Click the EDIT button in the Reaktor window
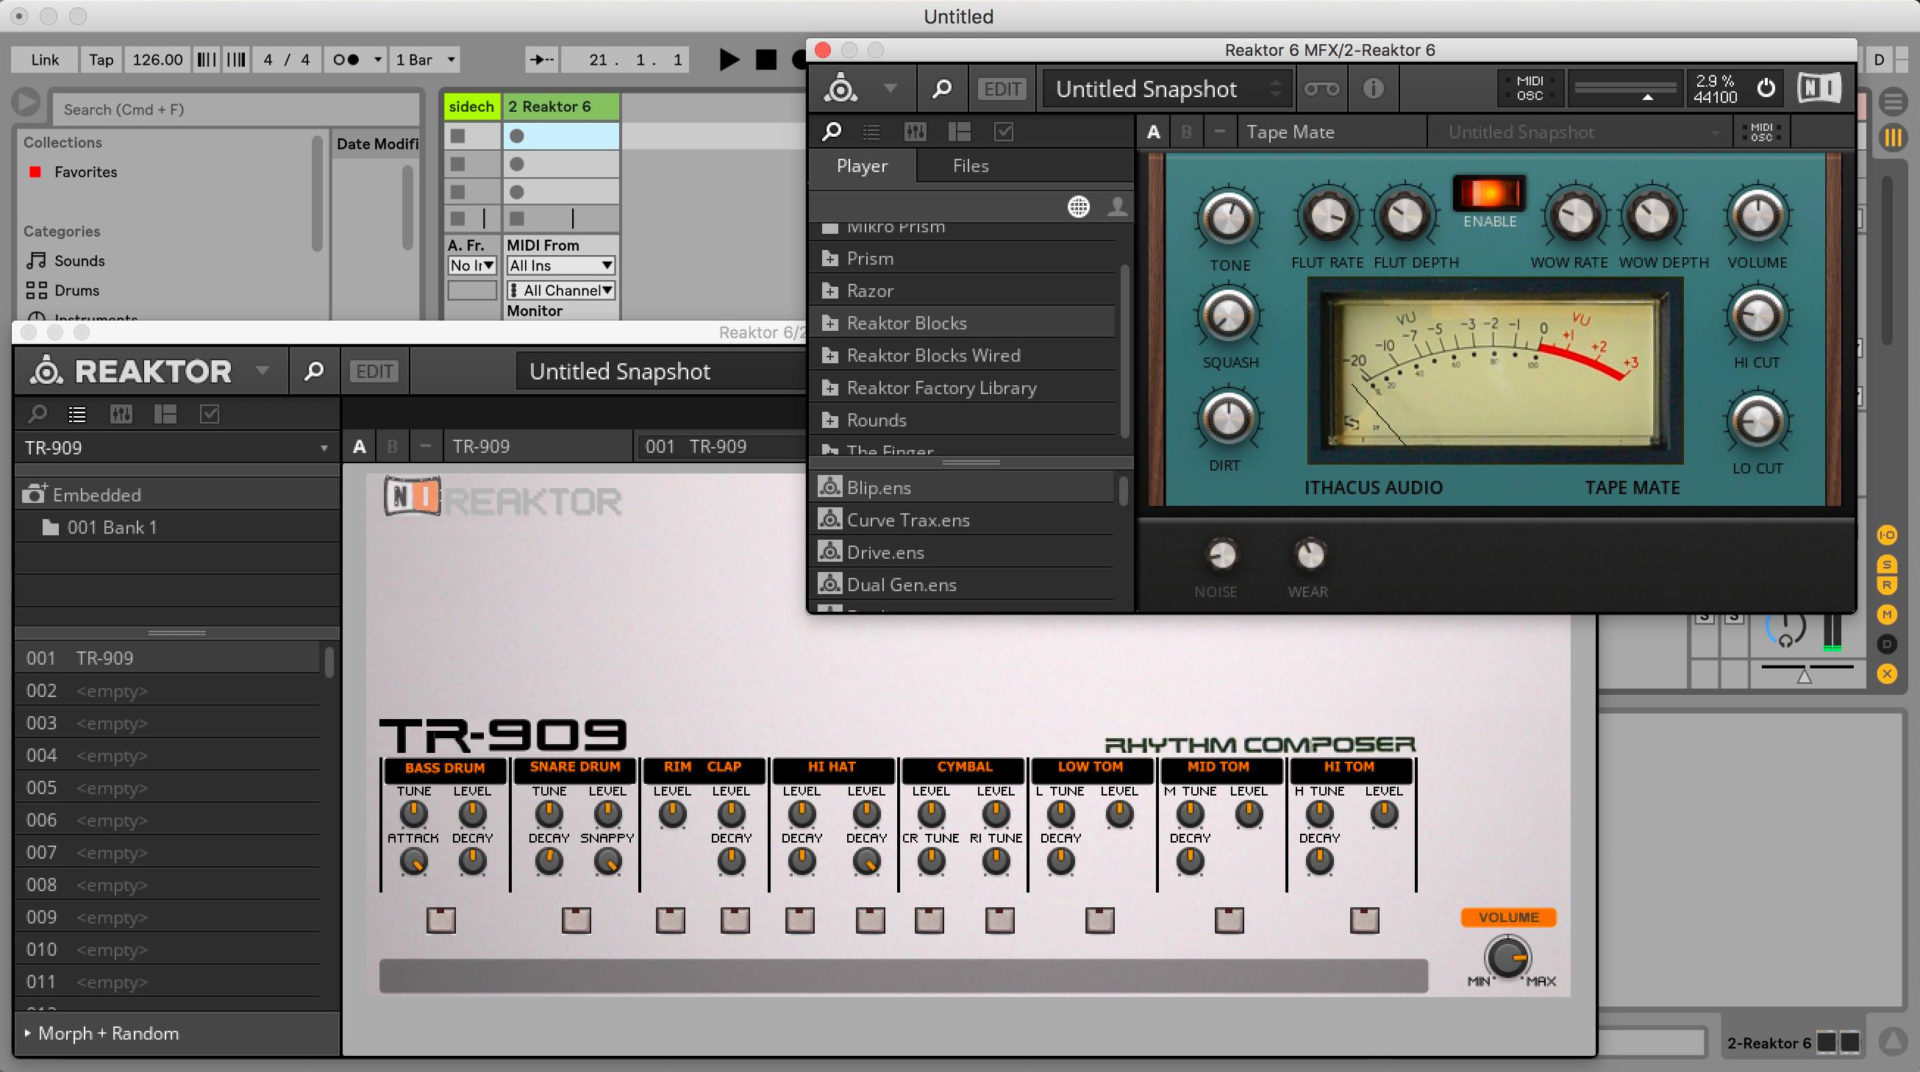Screen dimensions: 1920x1072 pyautogui.click(x=374, y=371)
